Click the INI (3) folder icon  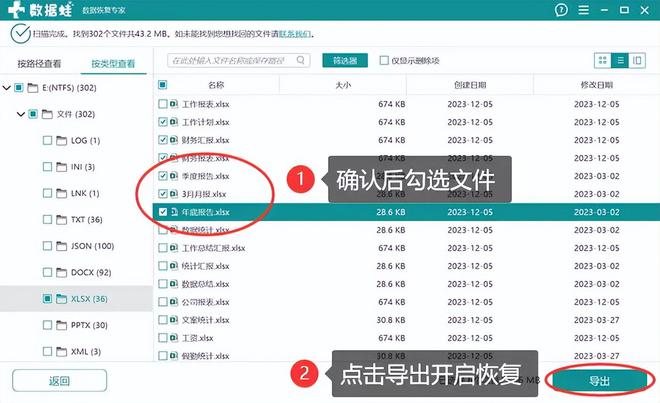pos(61,167)
